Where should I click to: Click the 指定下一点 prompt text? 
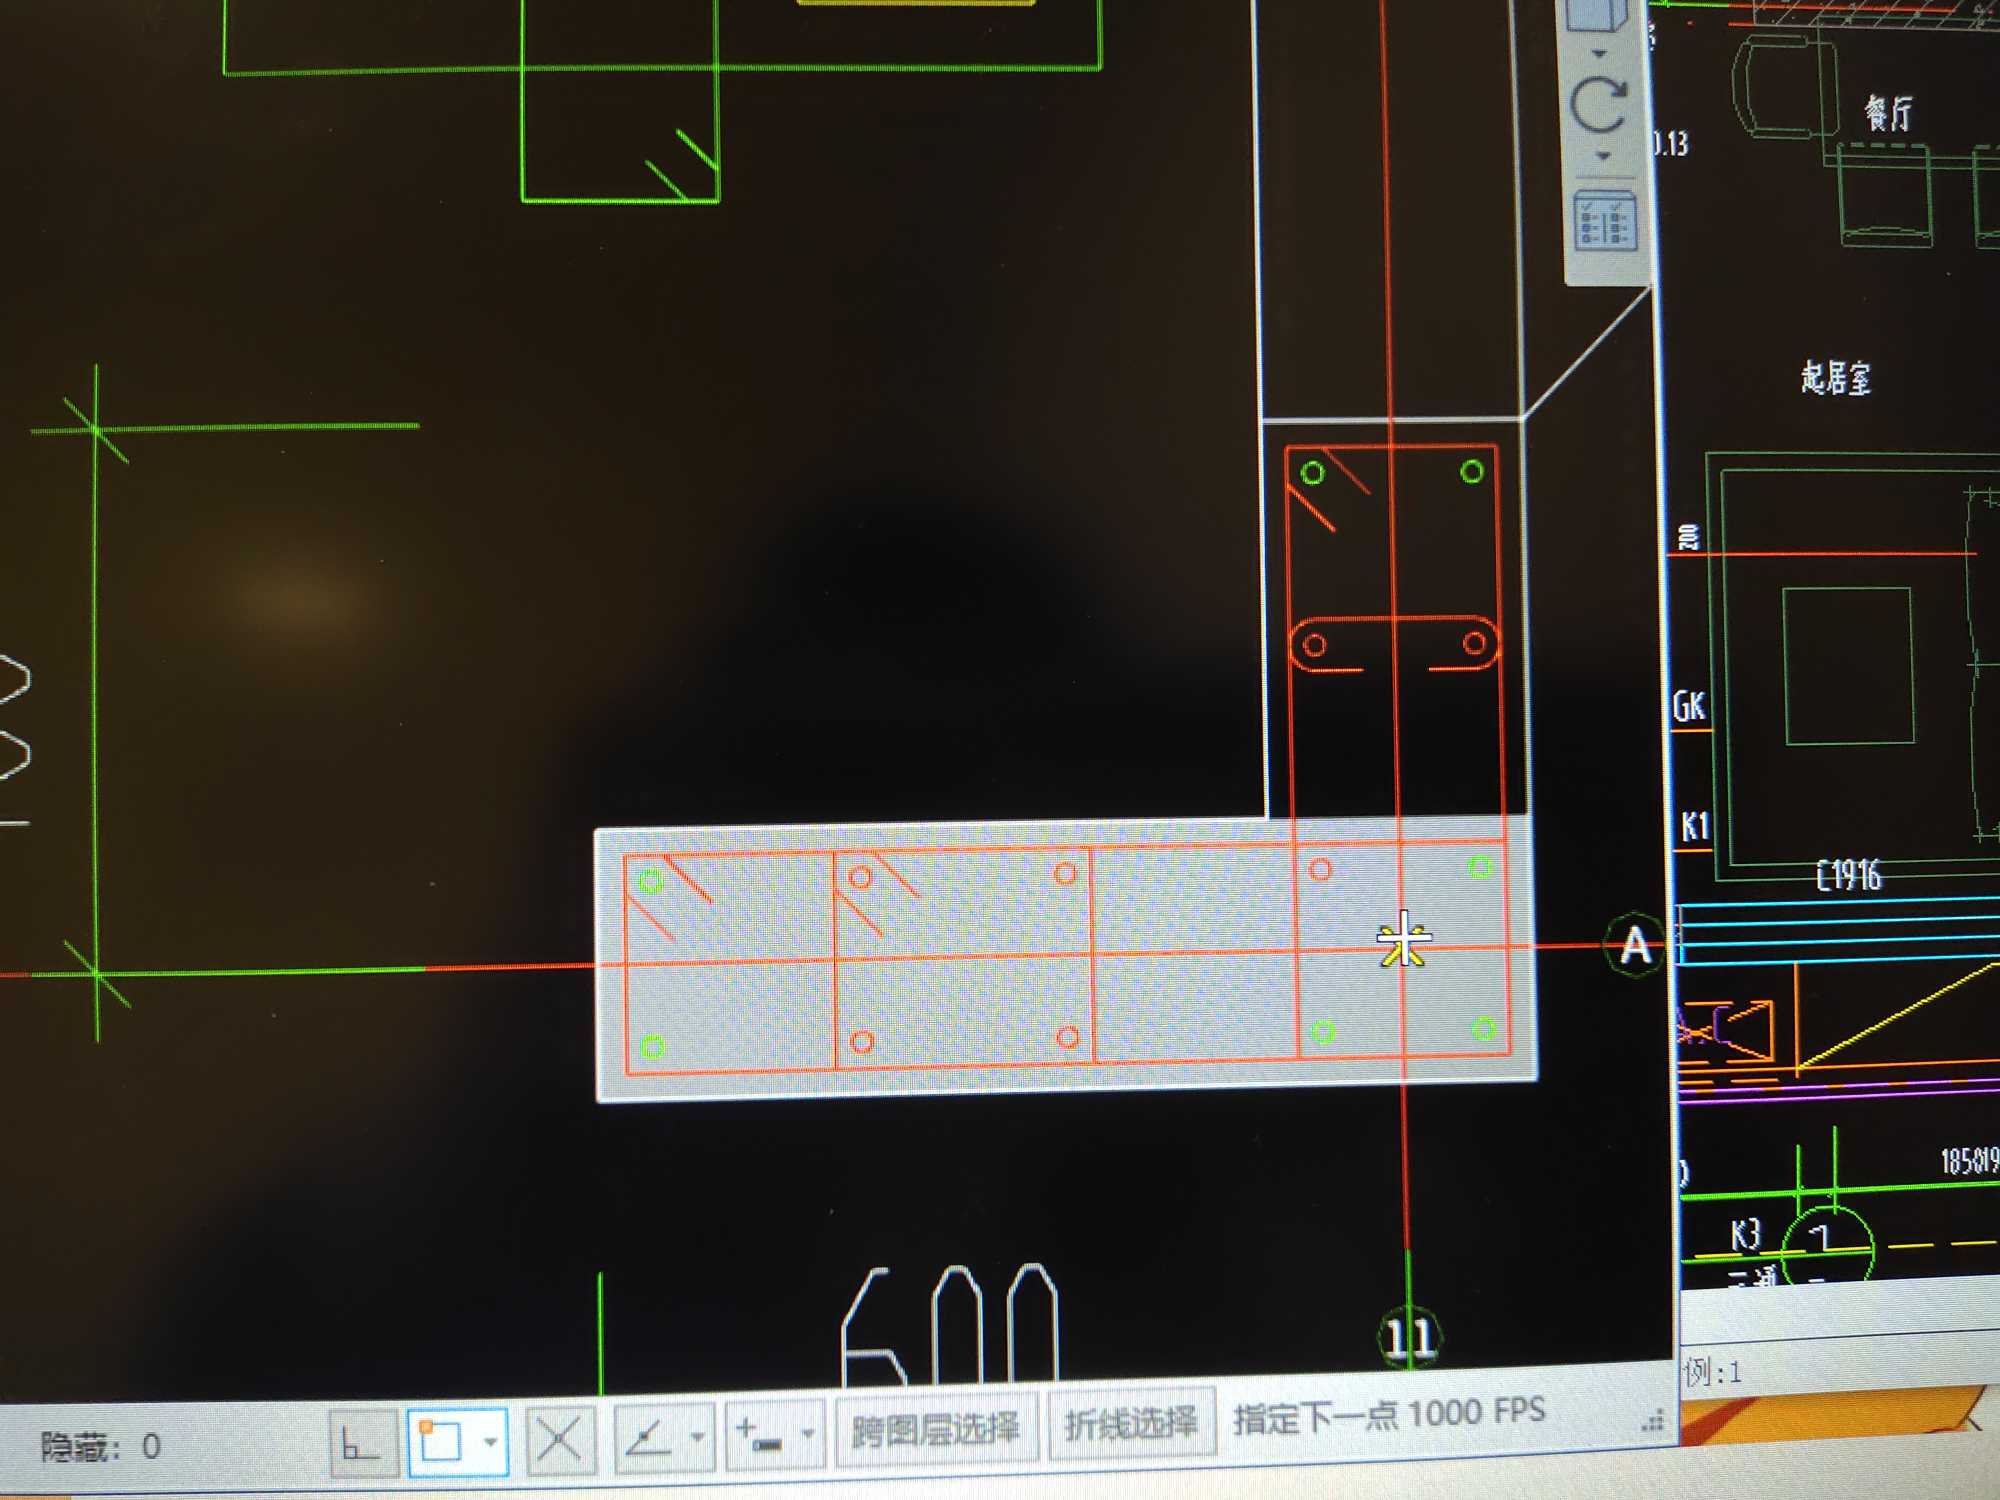pos(1316,1417)
